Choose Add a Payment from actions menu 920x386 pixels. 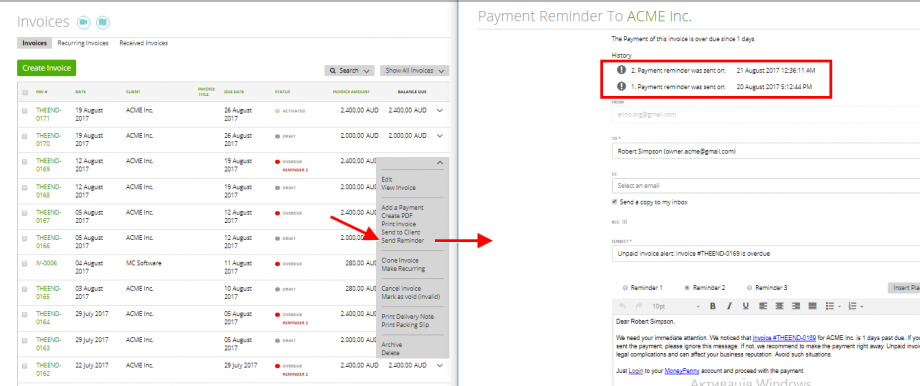(x=402, y=208)
